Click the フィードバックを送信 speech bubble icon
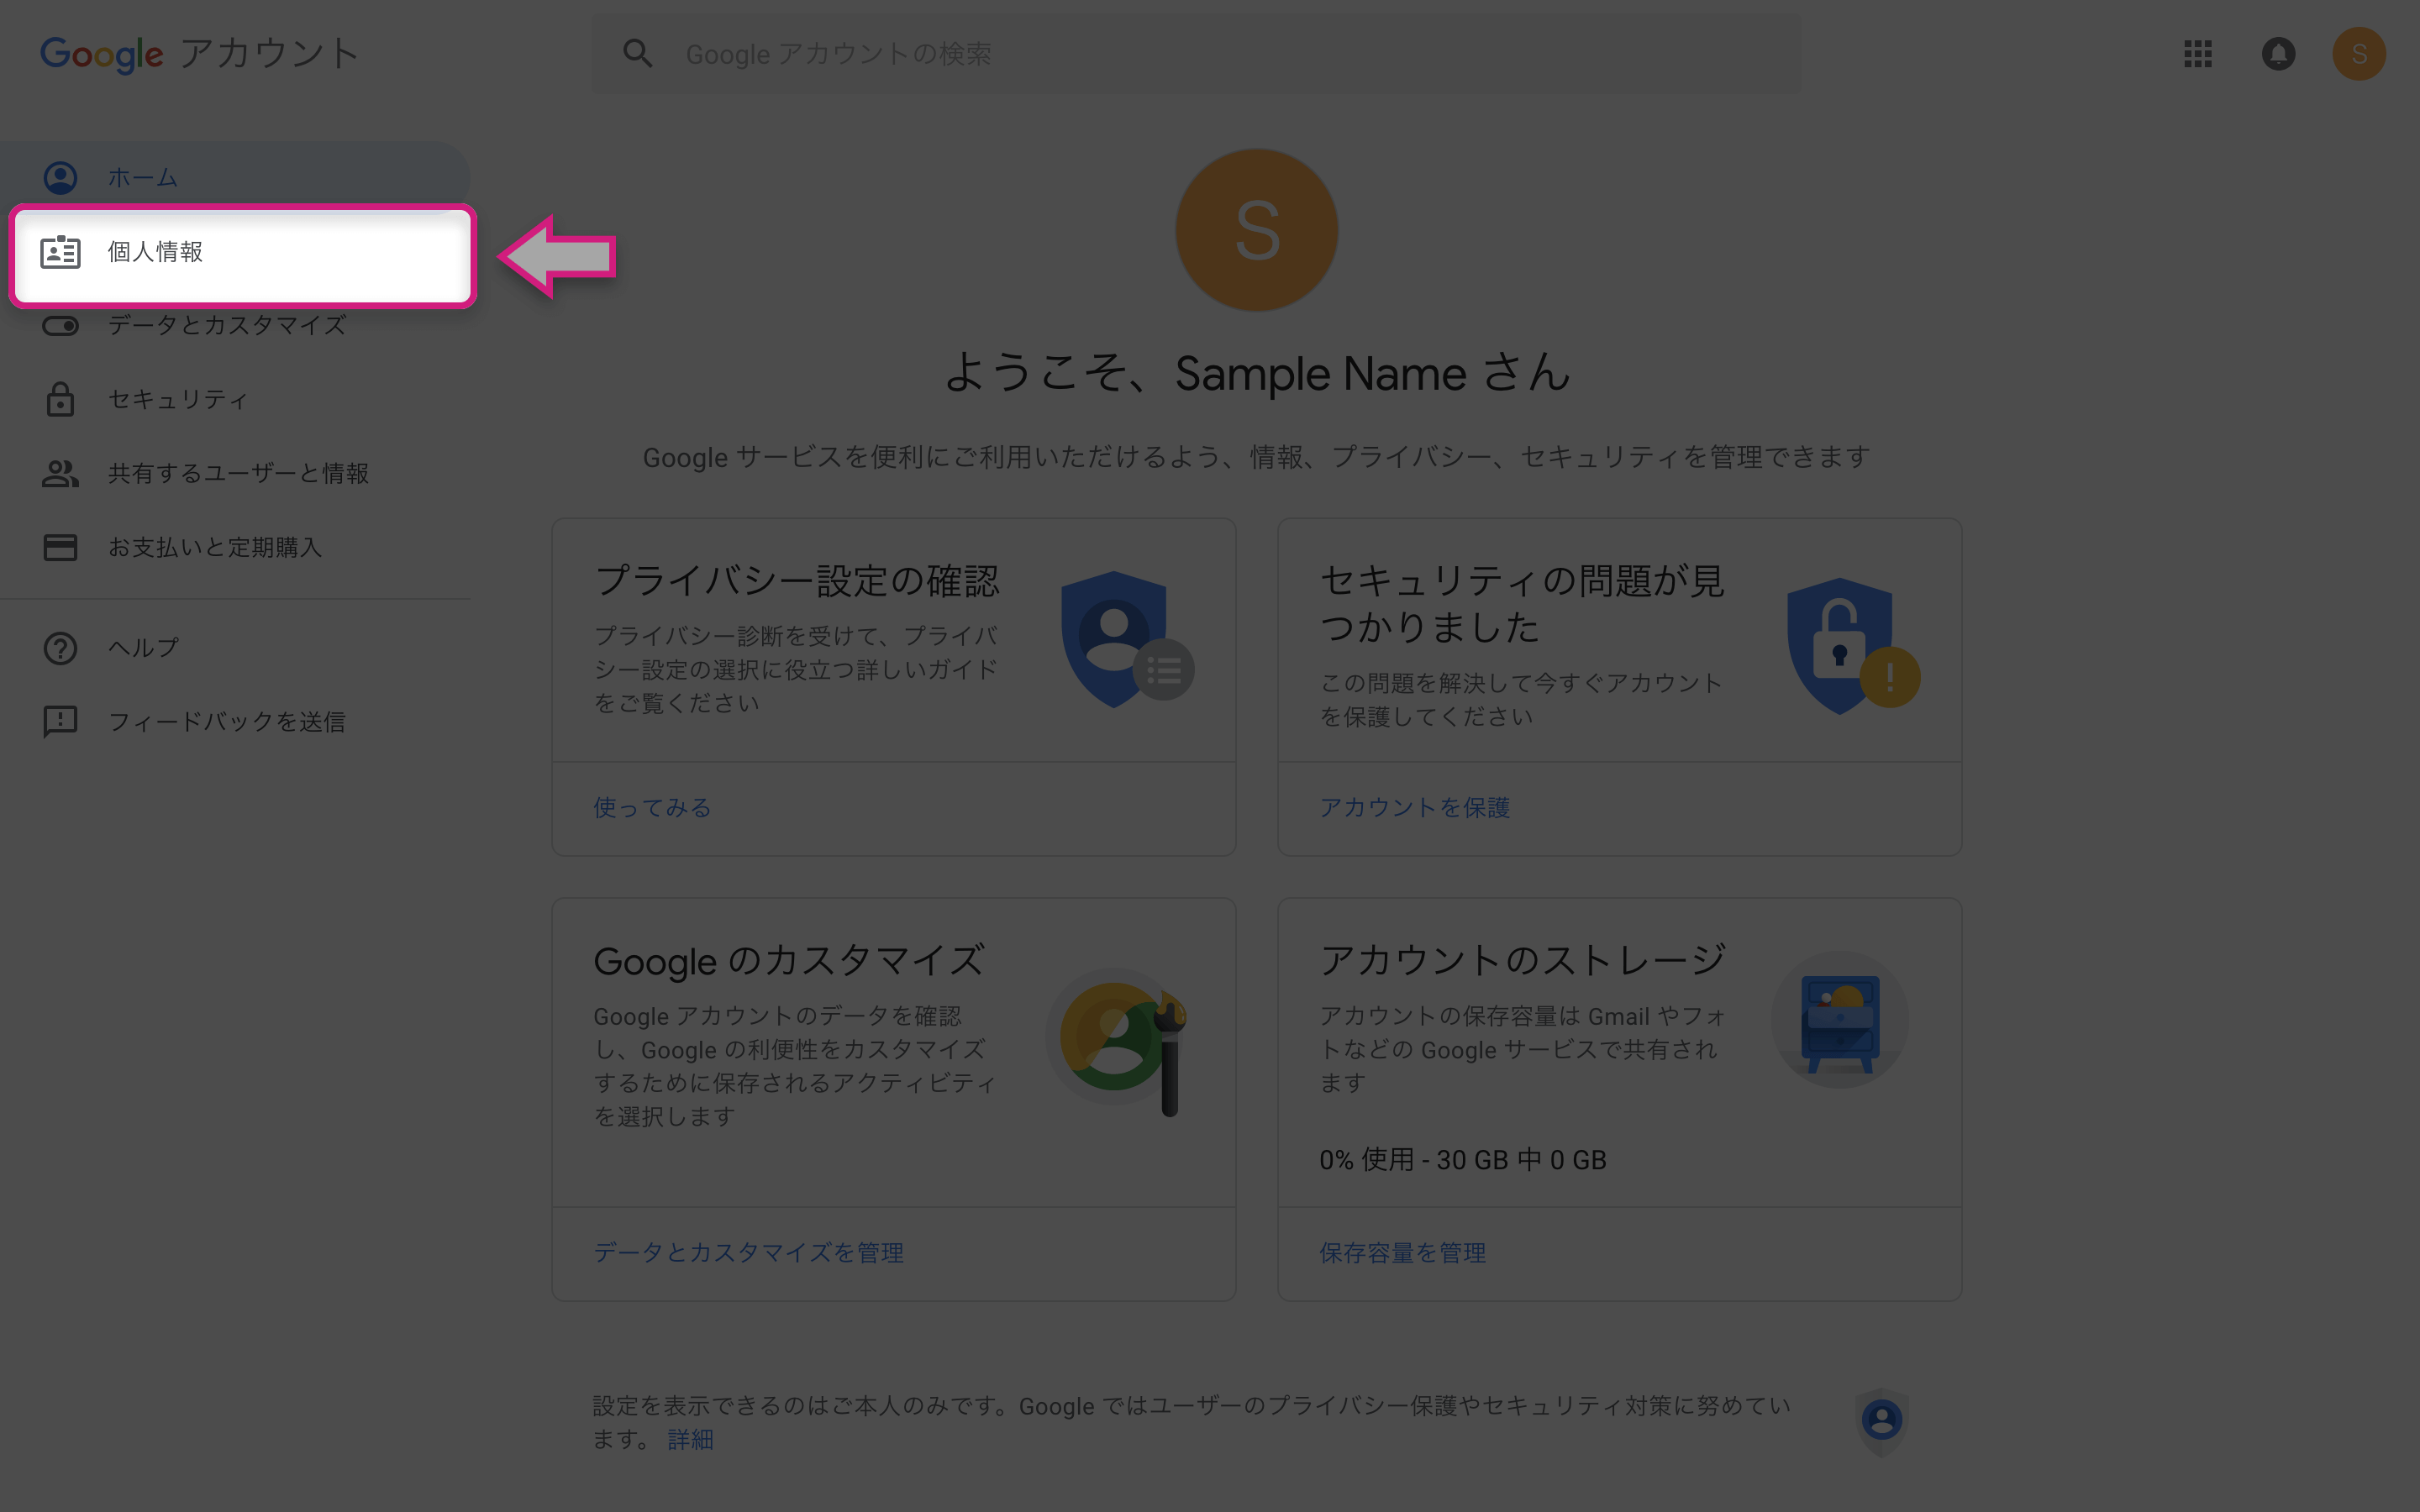 click(x=60, y=721)
